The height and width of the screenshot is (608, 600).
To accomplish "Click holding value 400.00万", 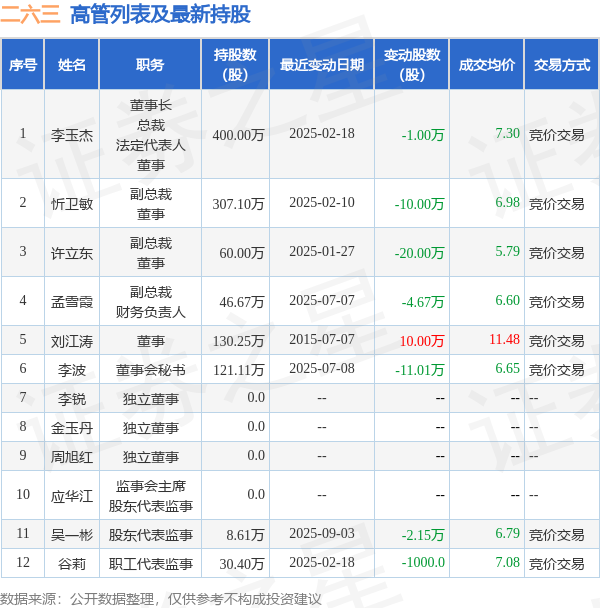I will [x=238, y=135].
